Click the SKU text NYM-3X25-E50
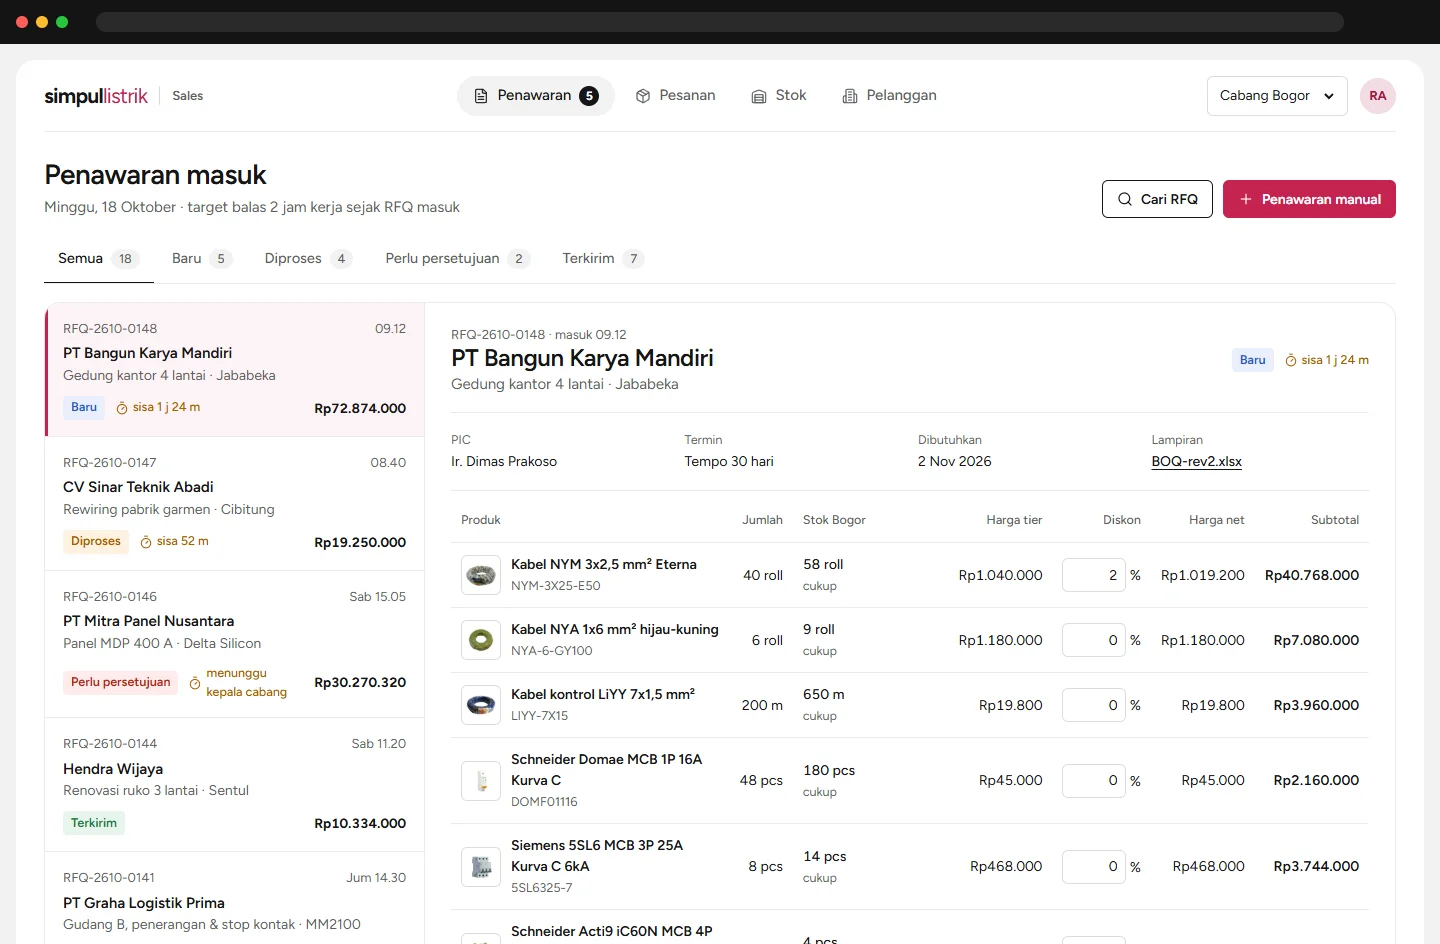Screen dimensions: 1440x944 (x=556, y=586)
